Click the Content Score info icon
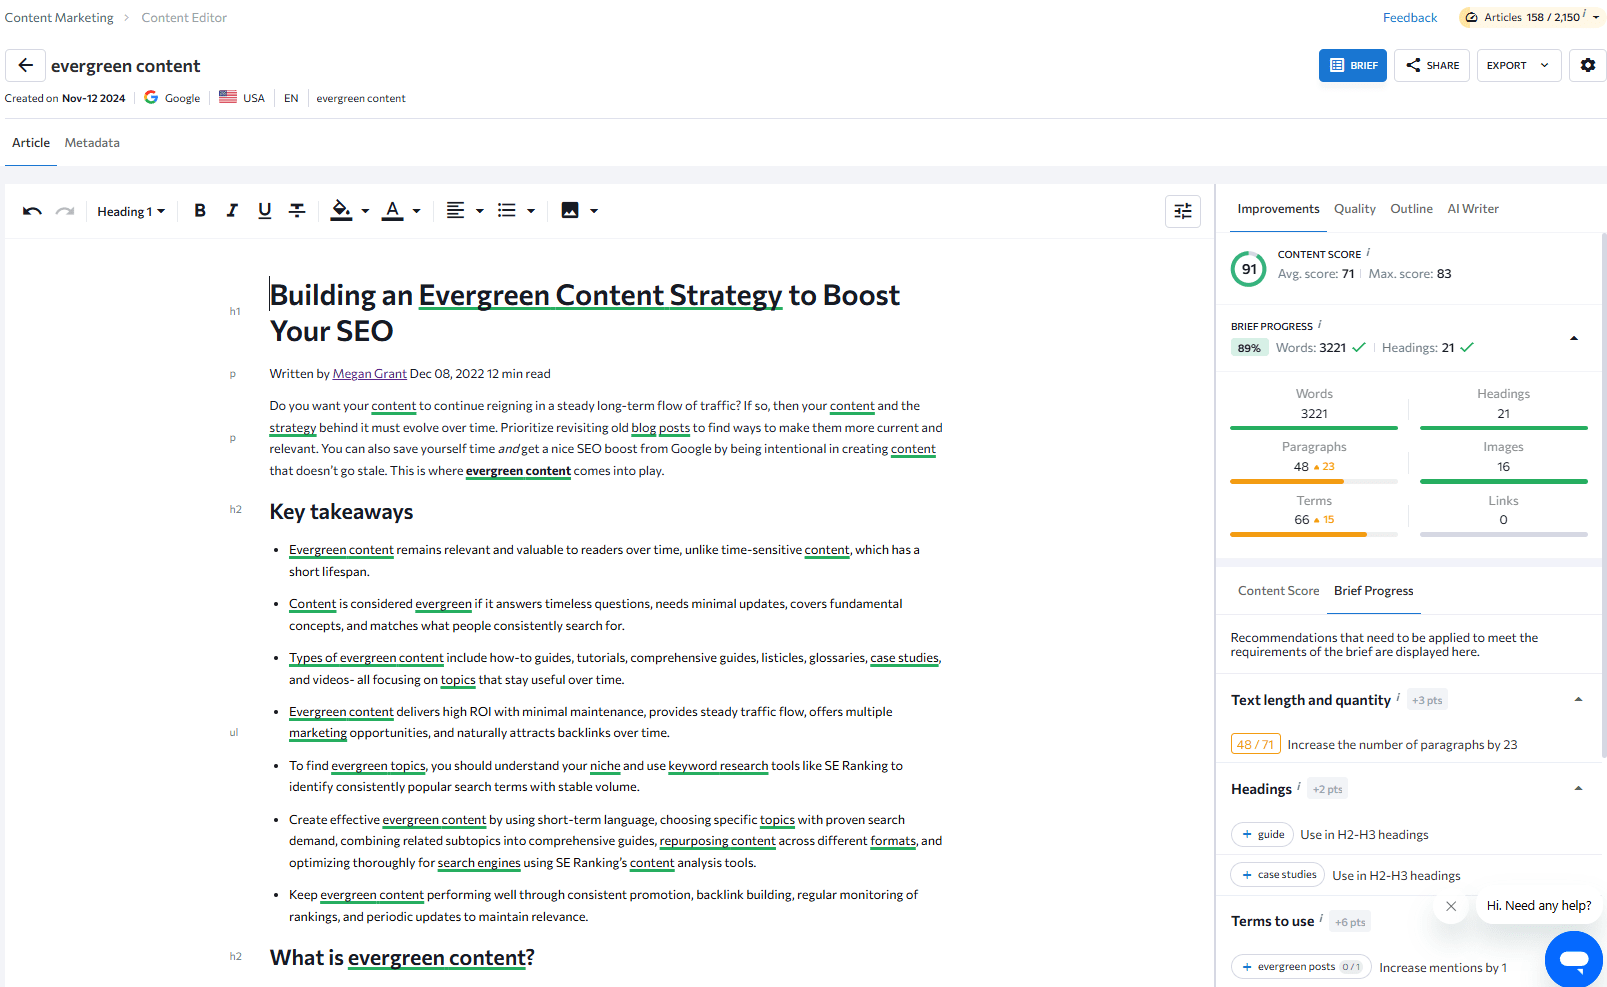The width and height of the screenshot is (1607, 987). click(1368, 252)
